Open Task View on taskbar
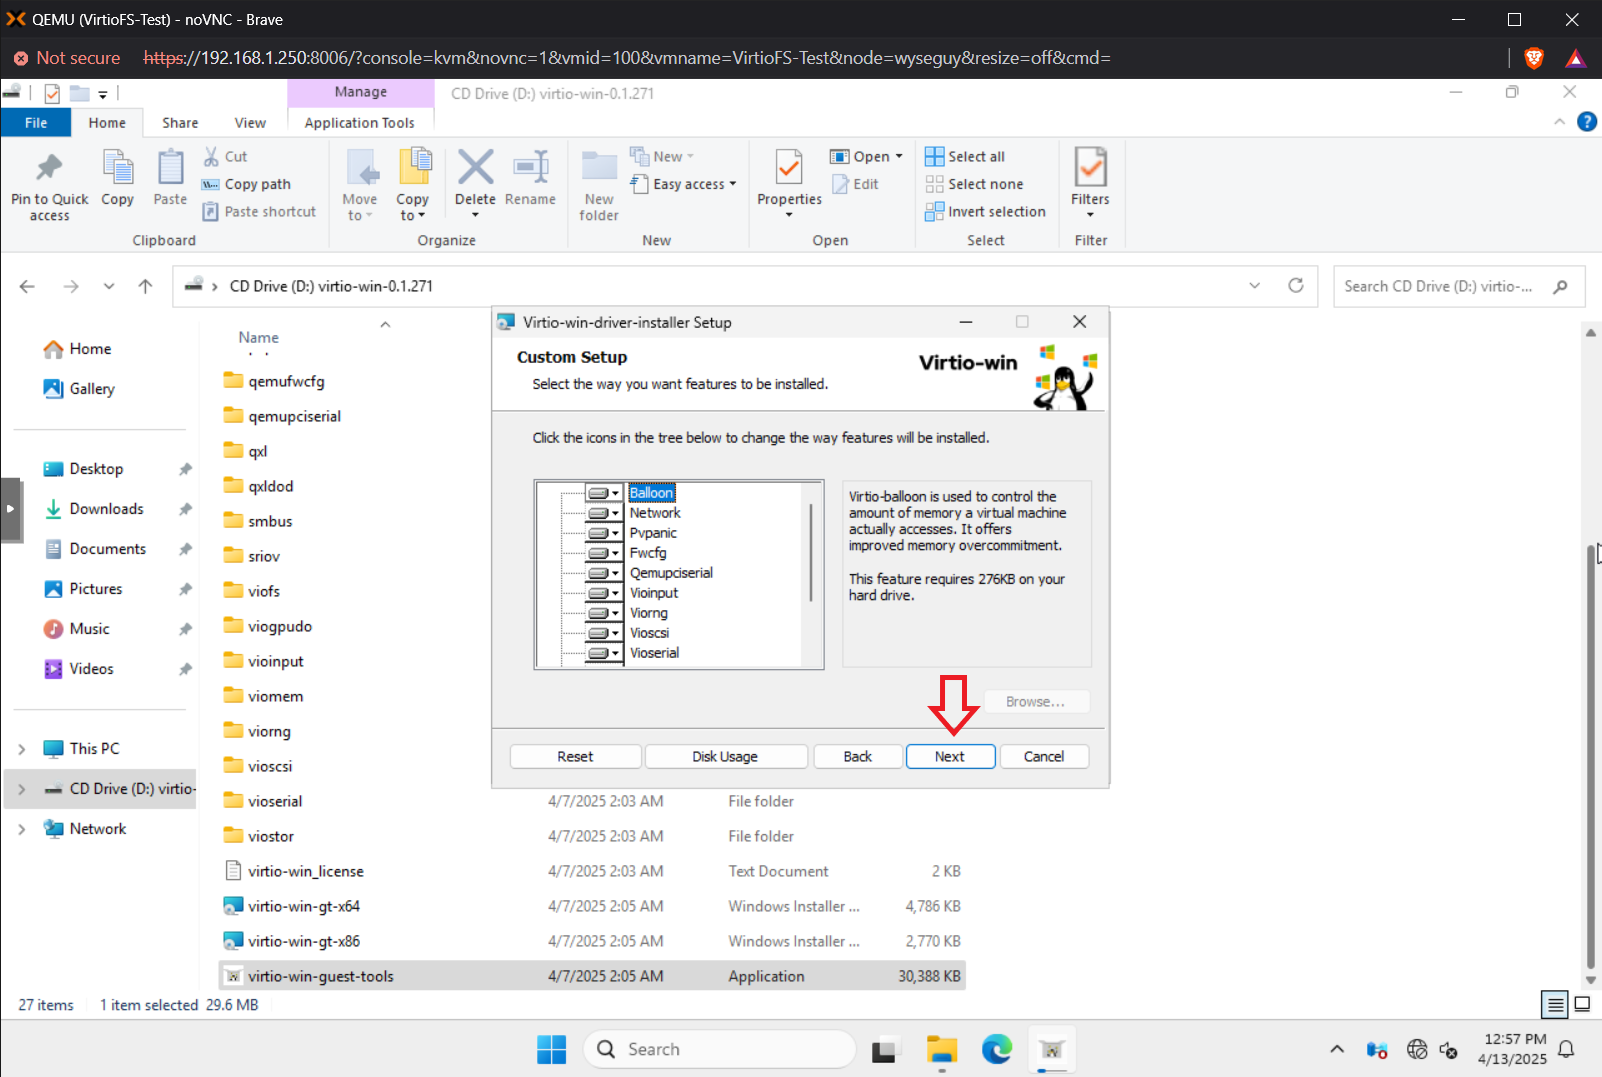The image size is (1602, 1077). coord(884,1050)
